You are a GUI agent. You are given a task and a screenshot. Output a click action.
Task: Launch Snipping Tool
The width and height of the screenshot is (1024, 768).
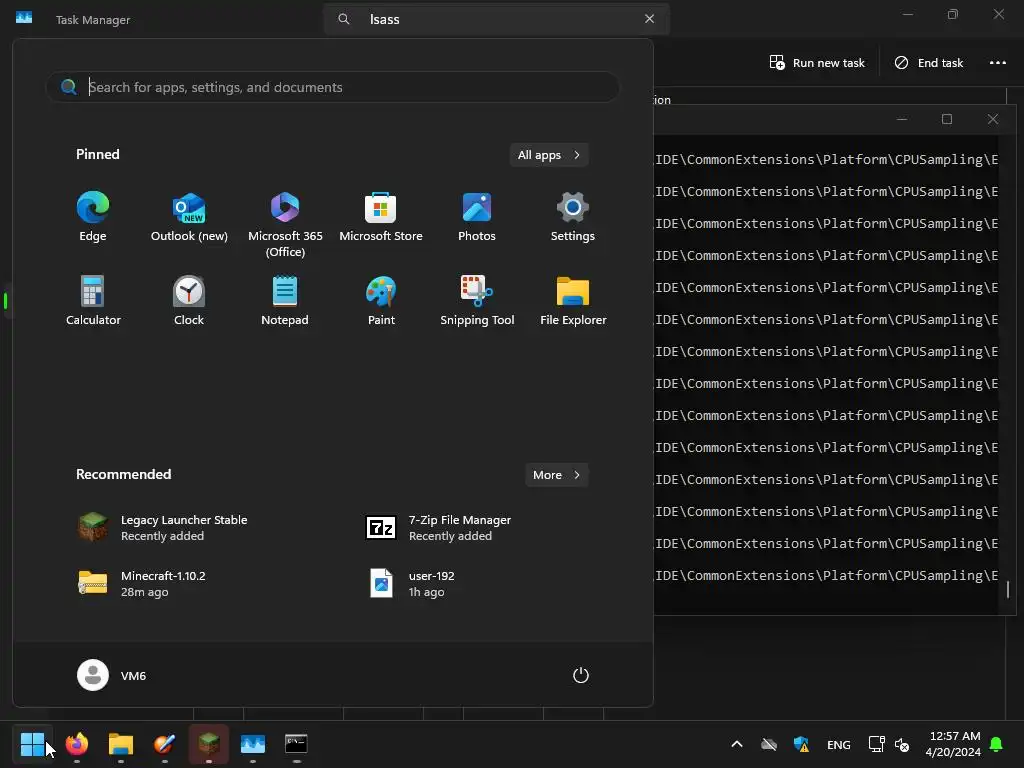tap(477, 301)
